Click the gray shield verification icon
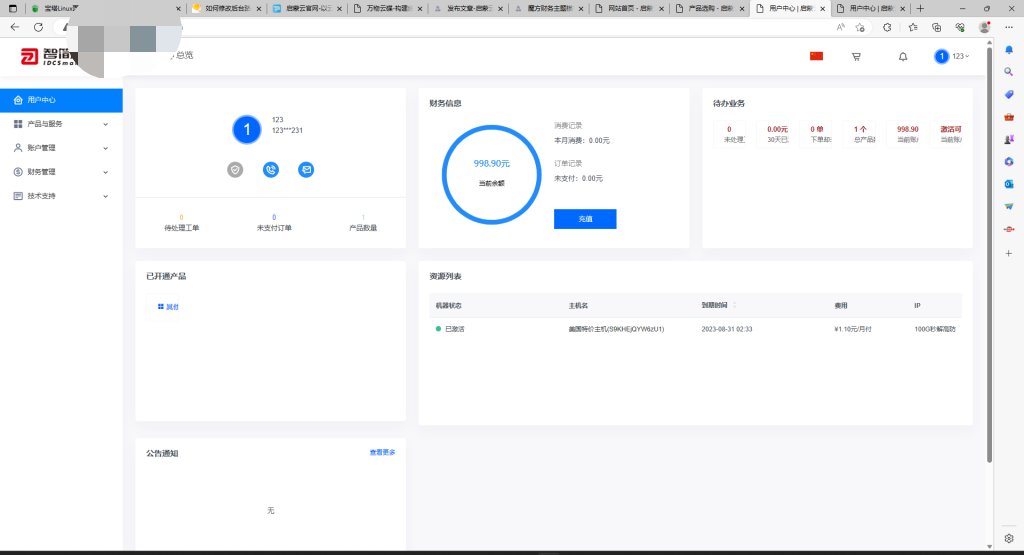 235,170
